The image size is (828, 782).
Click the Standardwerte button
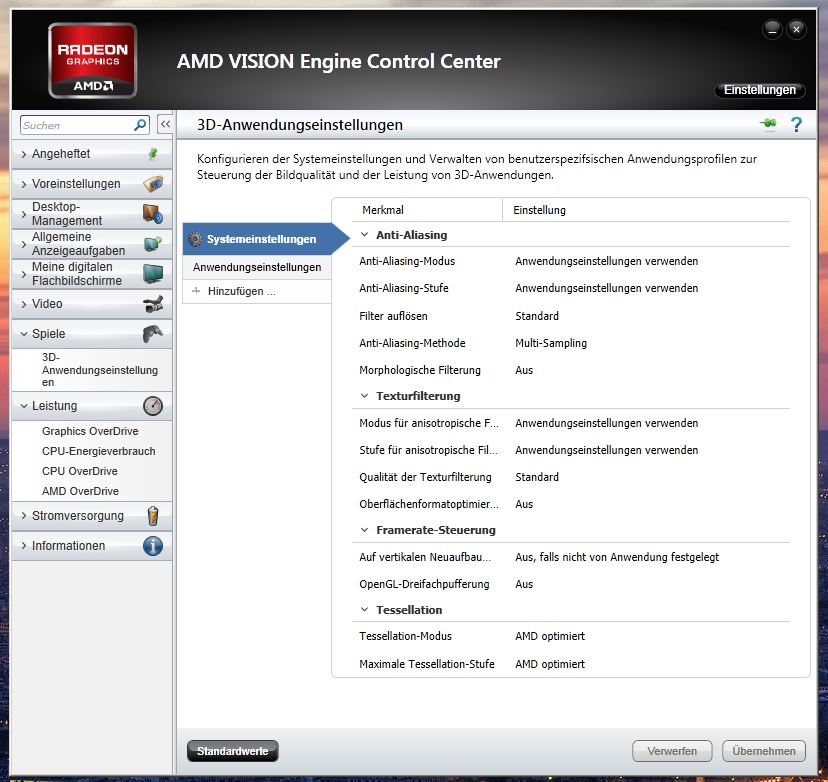coord(232,751)
